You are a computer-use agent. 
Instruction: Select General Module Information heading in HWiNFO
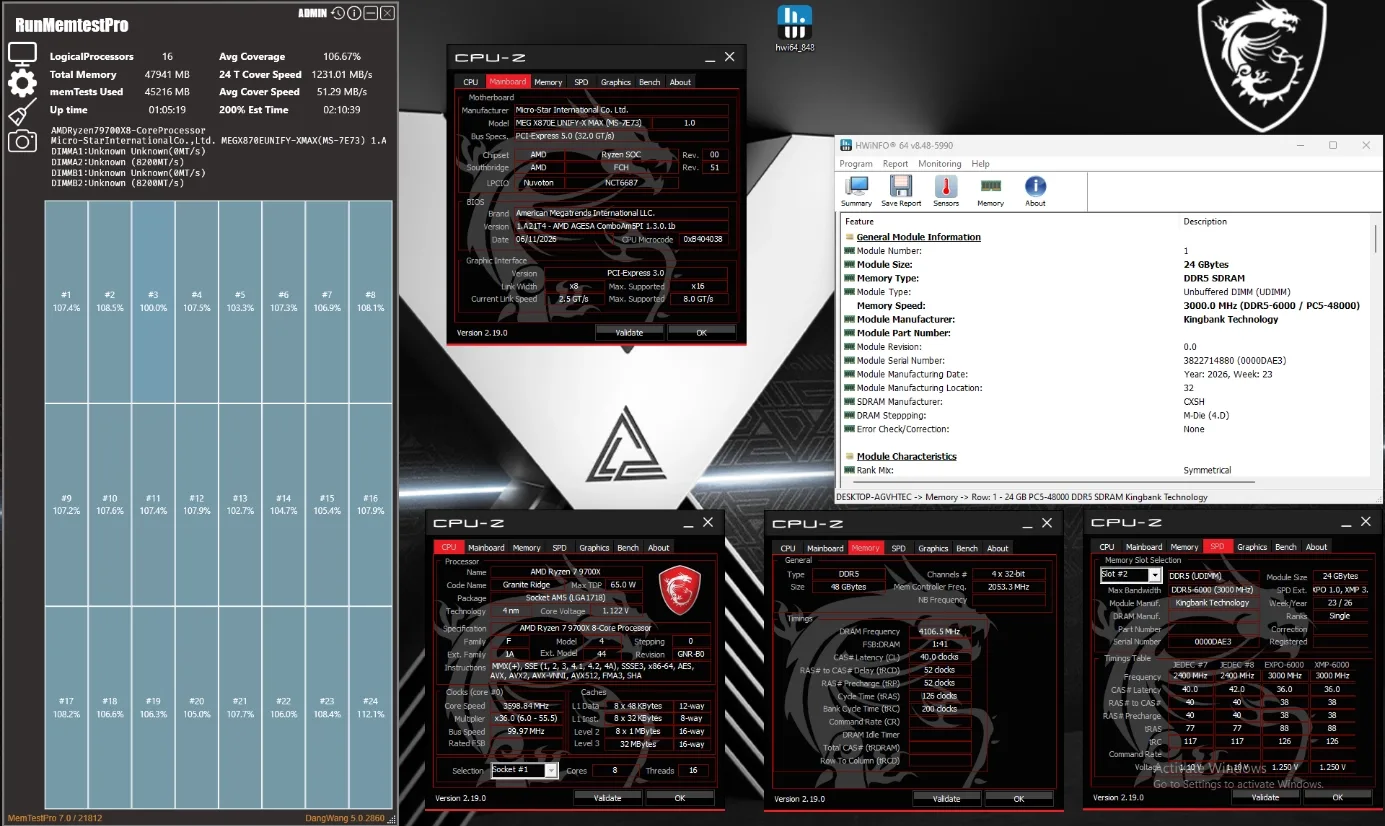pos(918,237)
